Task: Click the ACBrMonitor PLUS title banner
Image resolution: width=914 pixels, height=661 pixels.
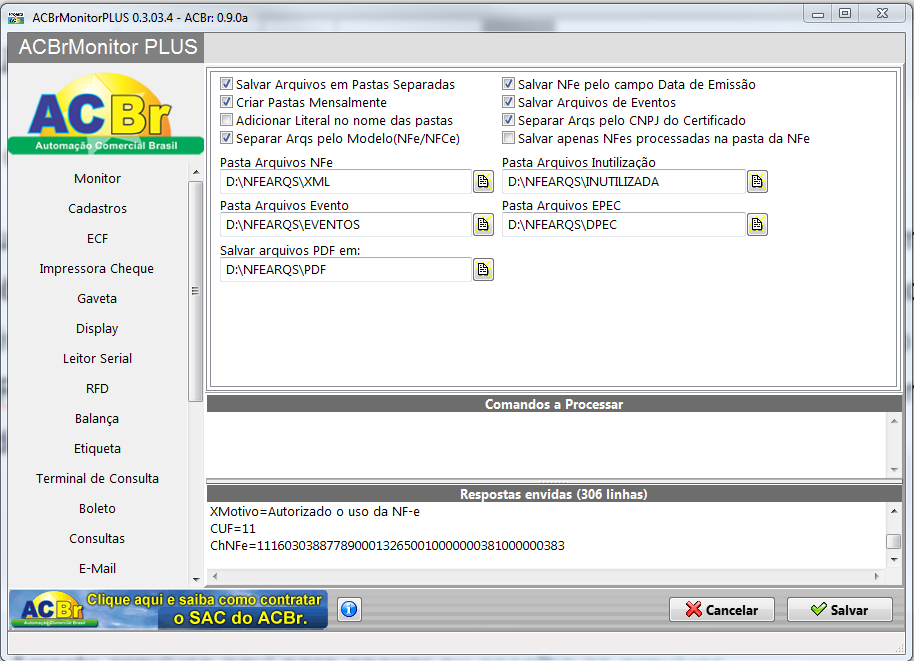Action: point(107,47)
